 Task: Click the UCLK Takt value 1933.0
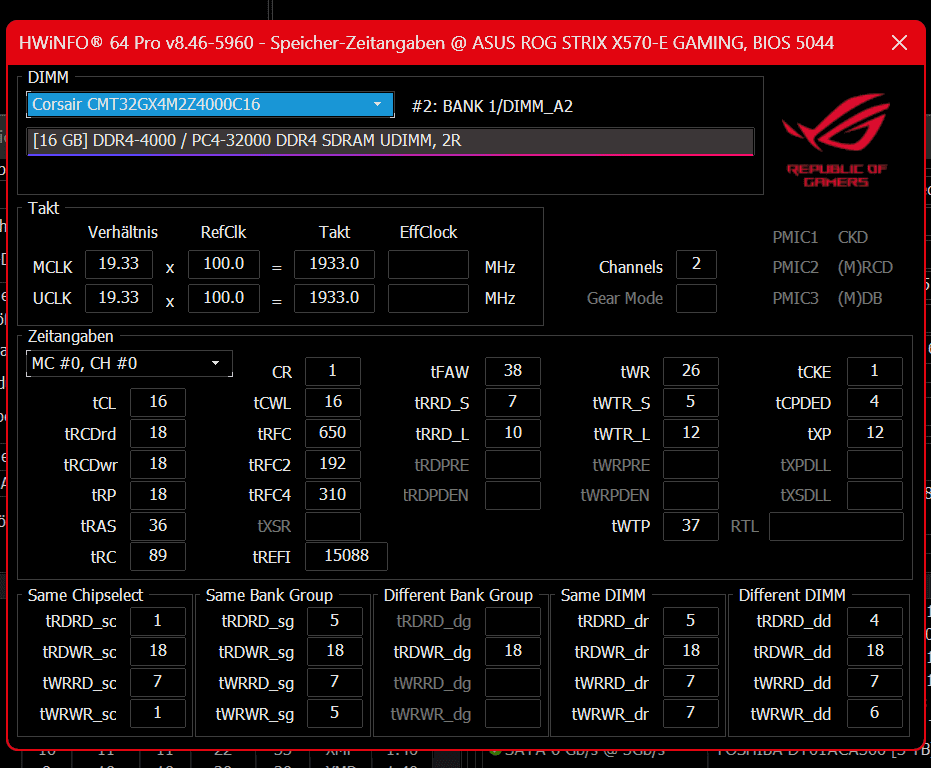coord(334,298)
